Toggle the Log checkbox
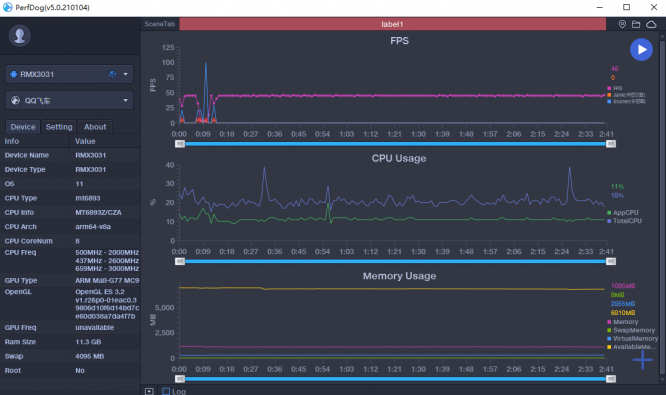666x395 pixels. pos(166,391)
